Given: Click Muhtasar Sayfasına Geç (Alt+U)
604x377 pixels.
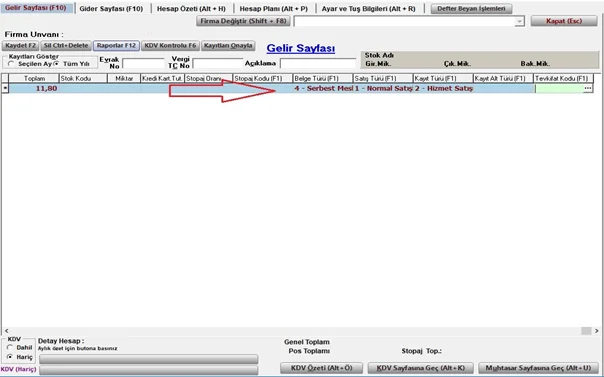Looking at the screenshot, I should click(x=538, y=368).
